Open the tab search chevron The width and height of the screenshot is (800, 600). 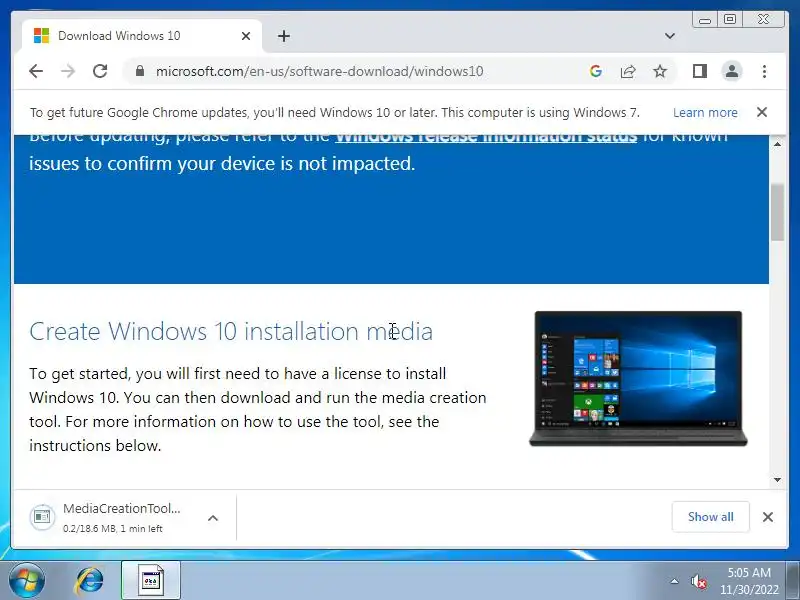(x=670, y=36)
